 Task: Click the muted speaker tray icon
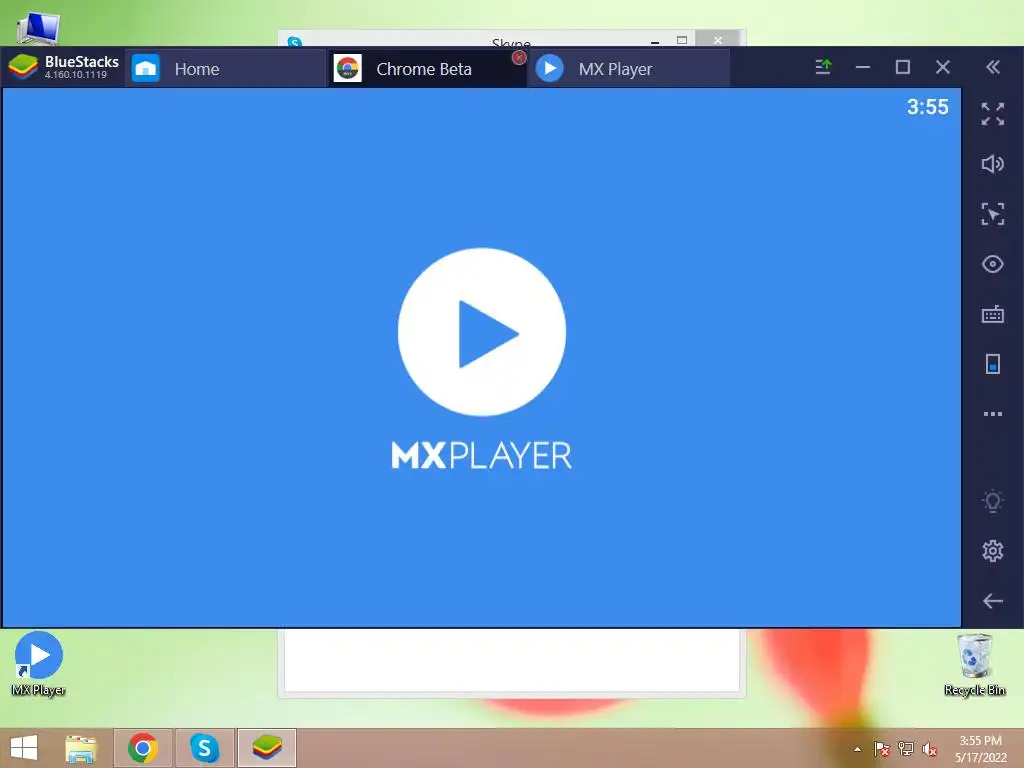coord(929,749)
